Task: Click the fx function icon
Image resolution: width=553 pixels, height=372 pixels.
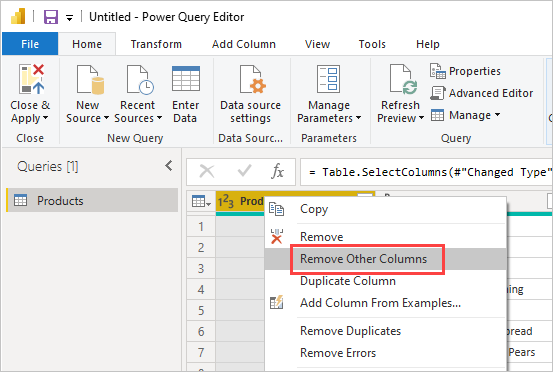Action: (278, 171)
